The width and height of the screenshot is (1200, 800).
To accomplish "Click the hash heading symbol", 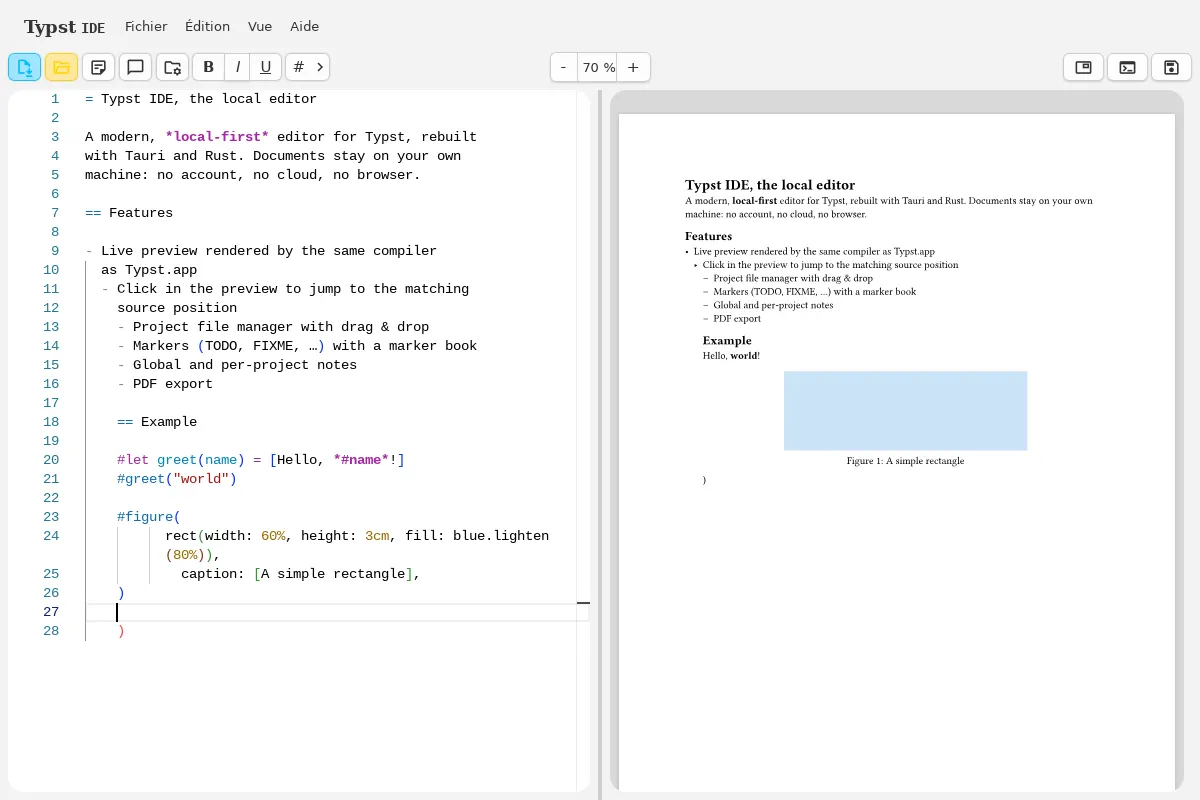I will point(298,67).
